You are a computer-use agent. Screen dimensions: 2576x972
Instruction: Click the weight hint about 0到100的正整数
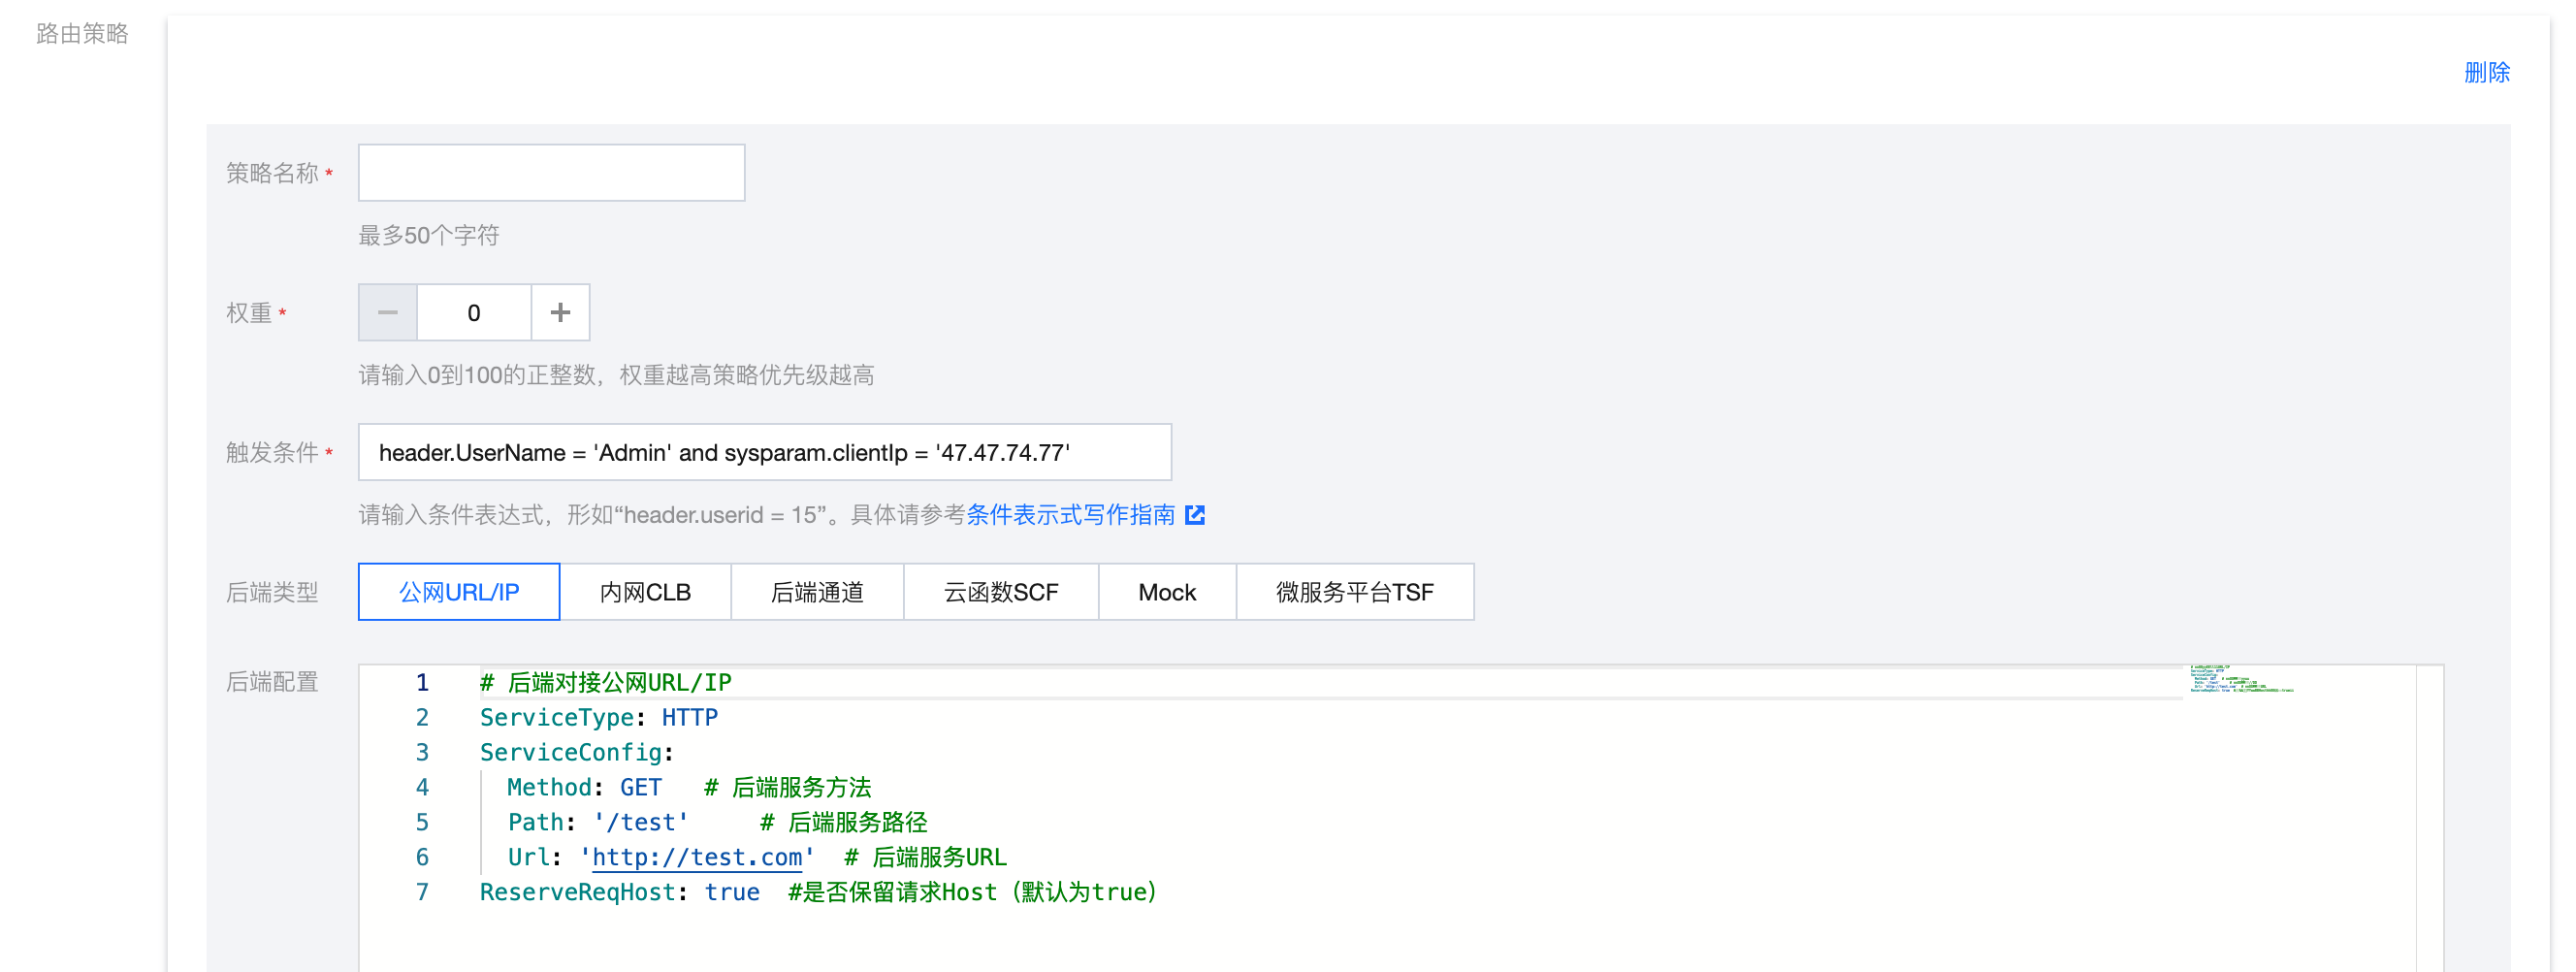pos(616,375)
